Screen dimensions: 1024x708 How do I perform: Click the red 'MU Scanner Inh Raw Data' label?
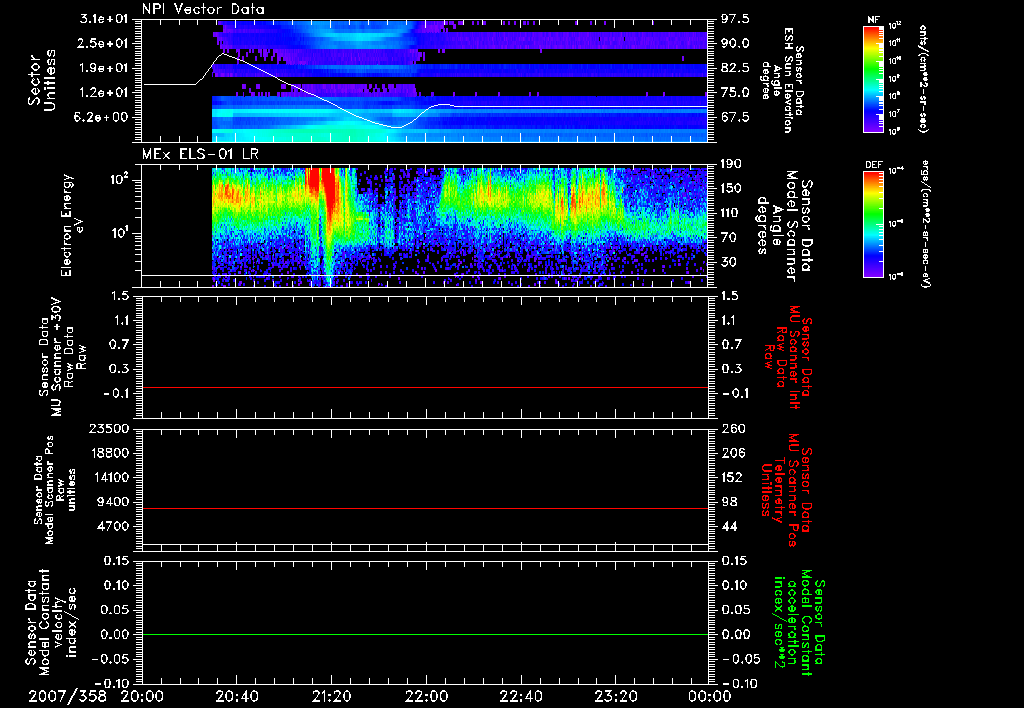pyautogui.click(x=787, y=357)
